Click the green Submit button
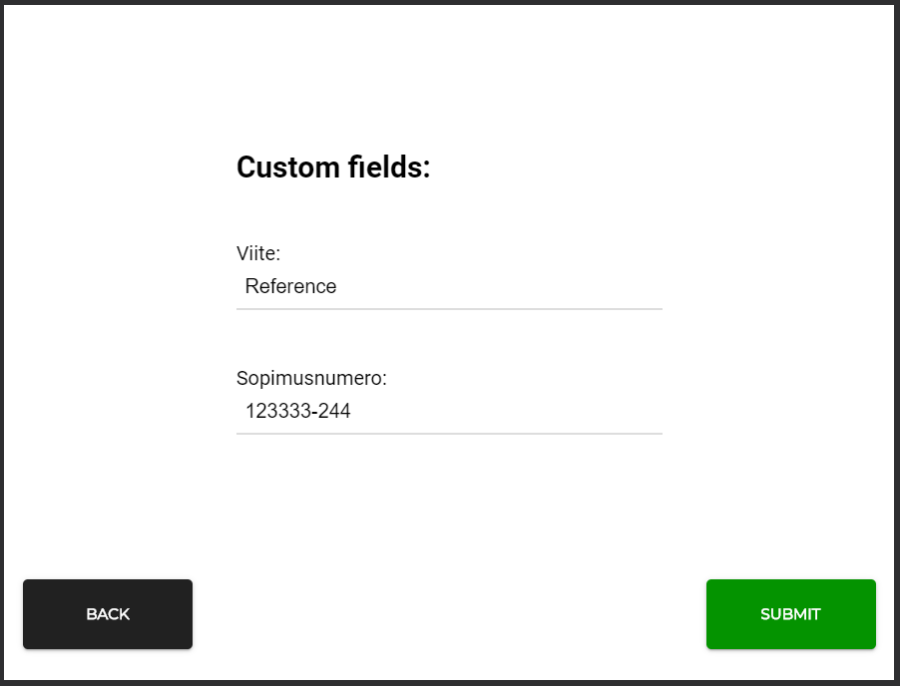 click(790, 614)
